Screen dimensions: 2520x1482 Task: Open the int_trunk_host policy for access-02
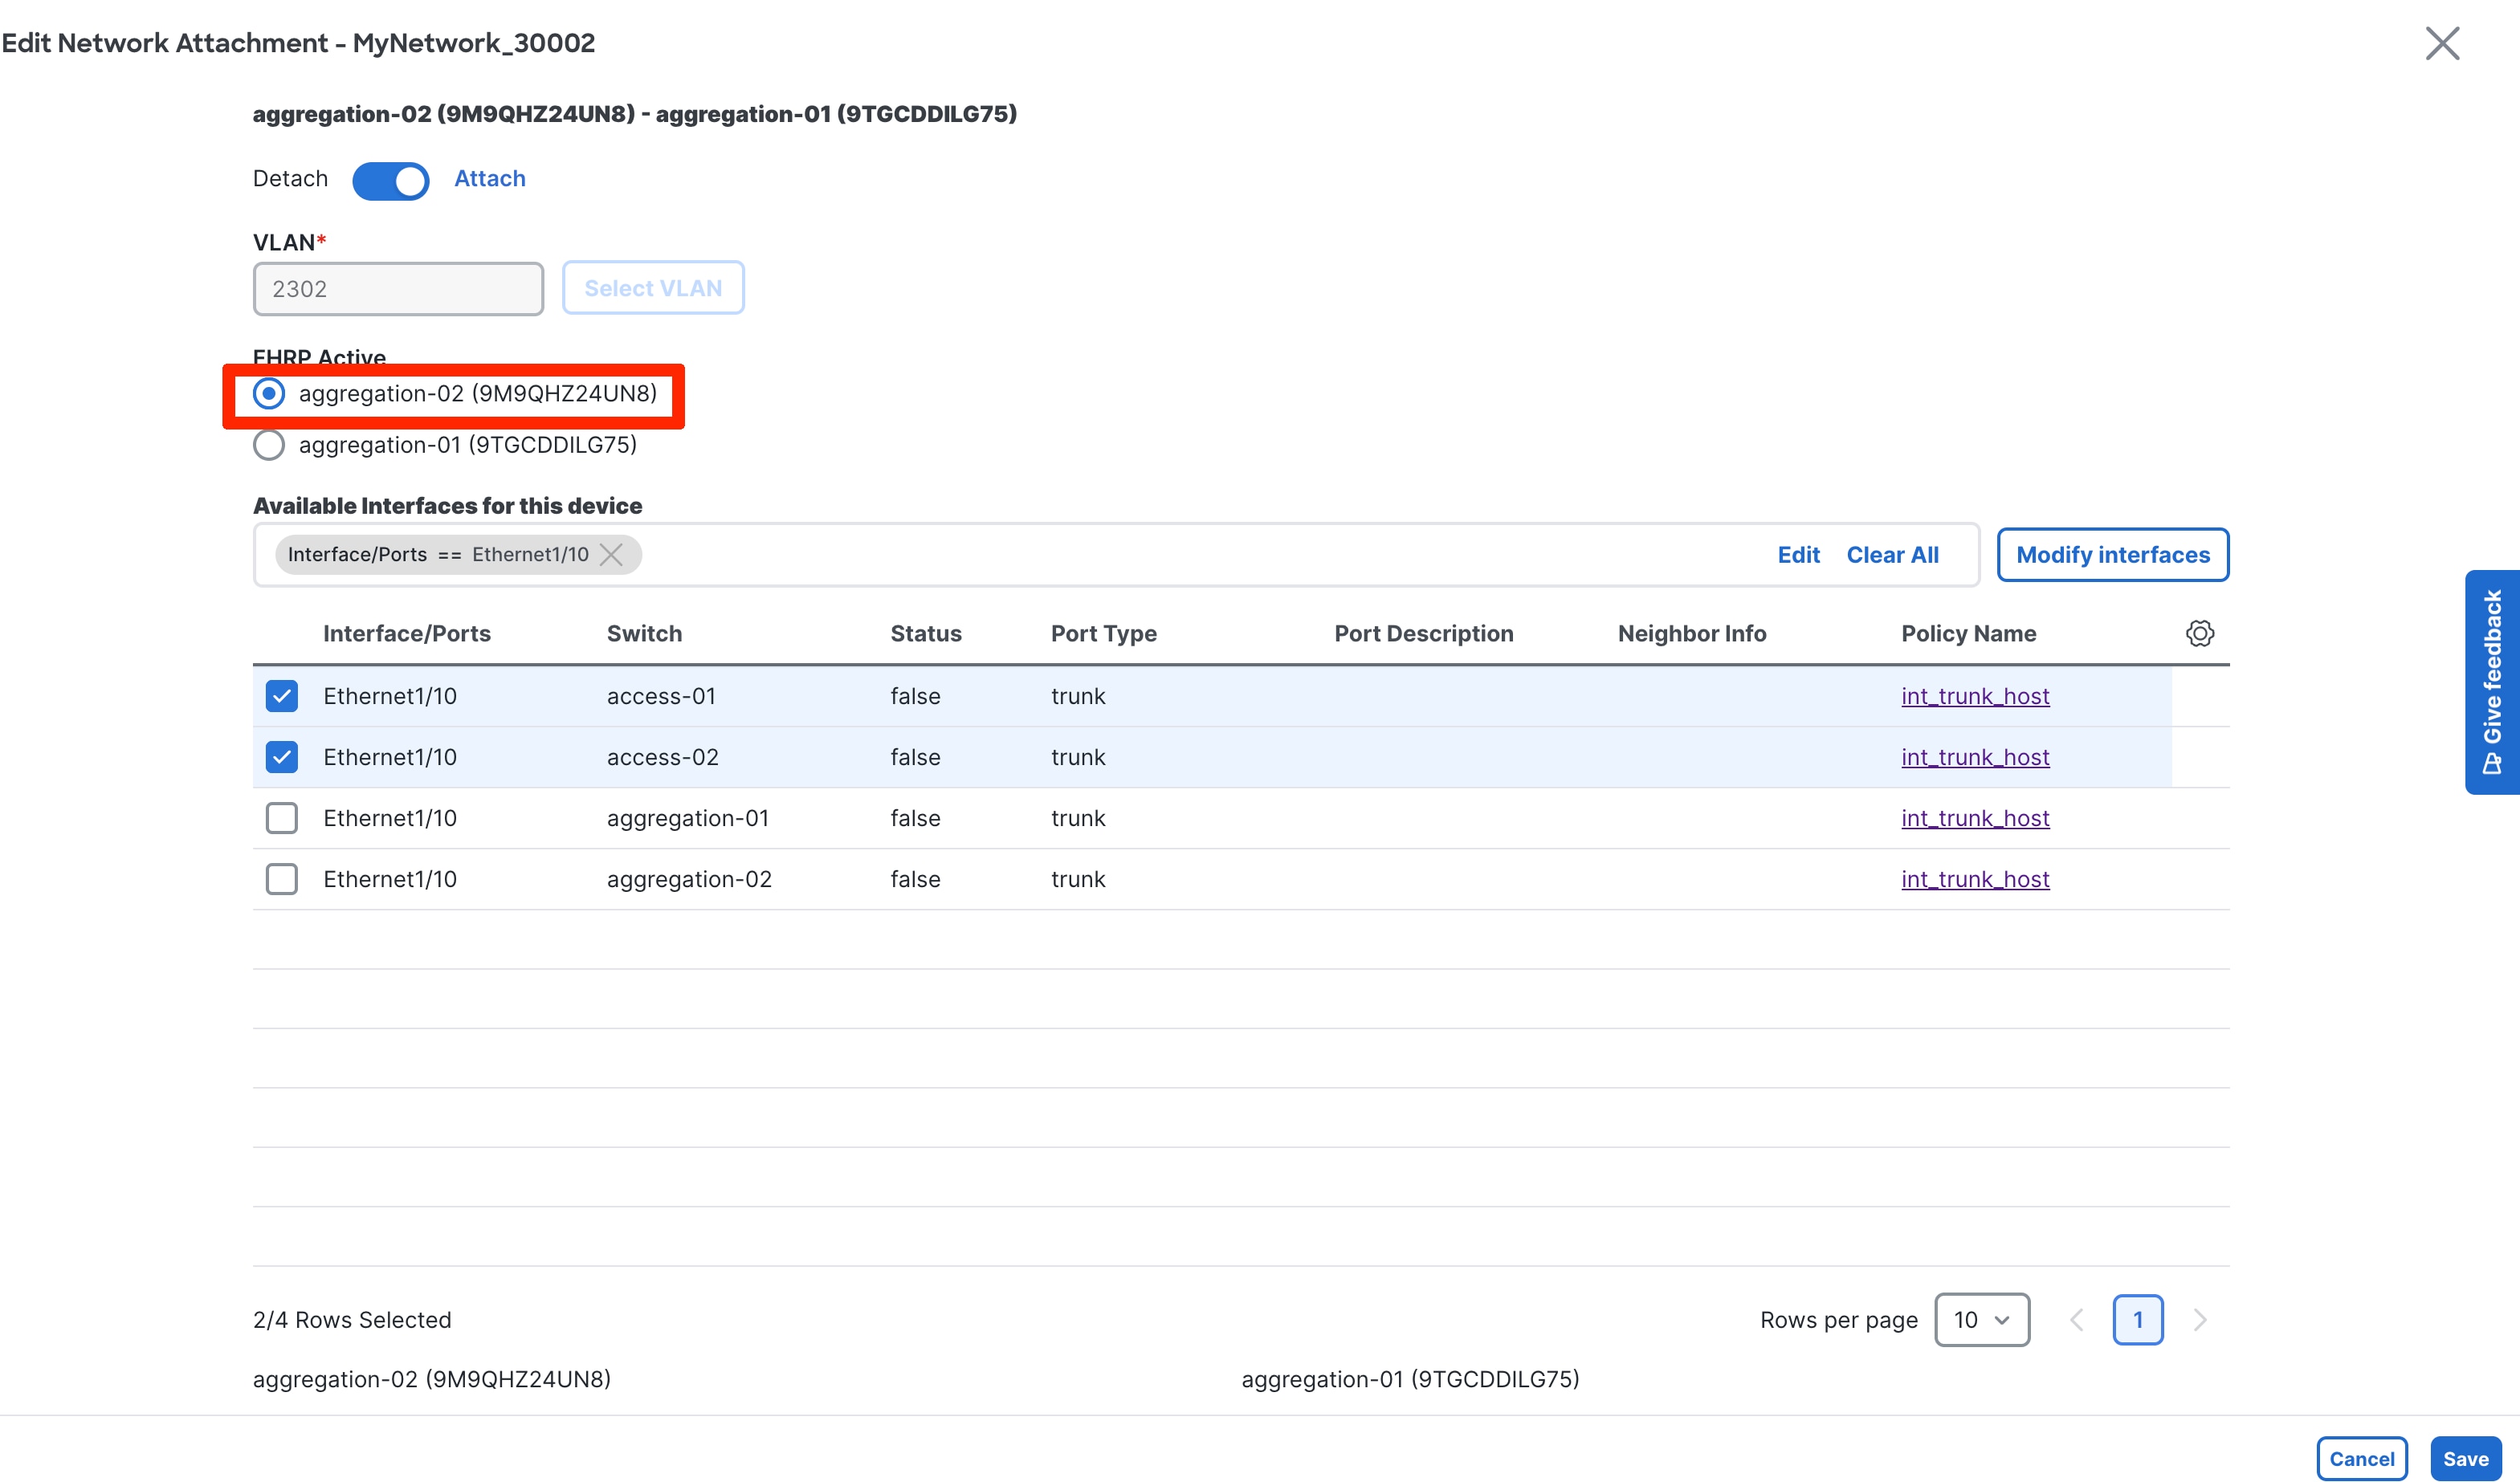pyautogui.click(x=1975, y=757)
